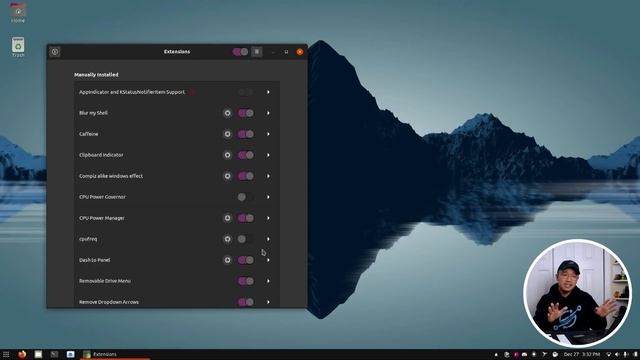Open Clipboard Indicator settings gear
This screenshot has width=640, height=360.
tap(227, 155)
